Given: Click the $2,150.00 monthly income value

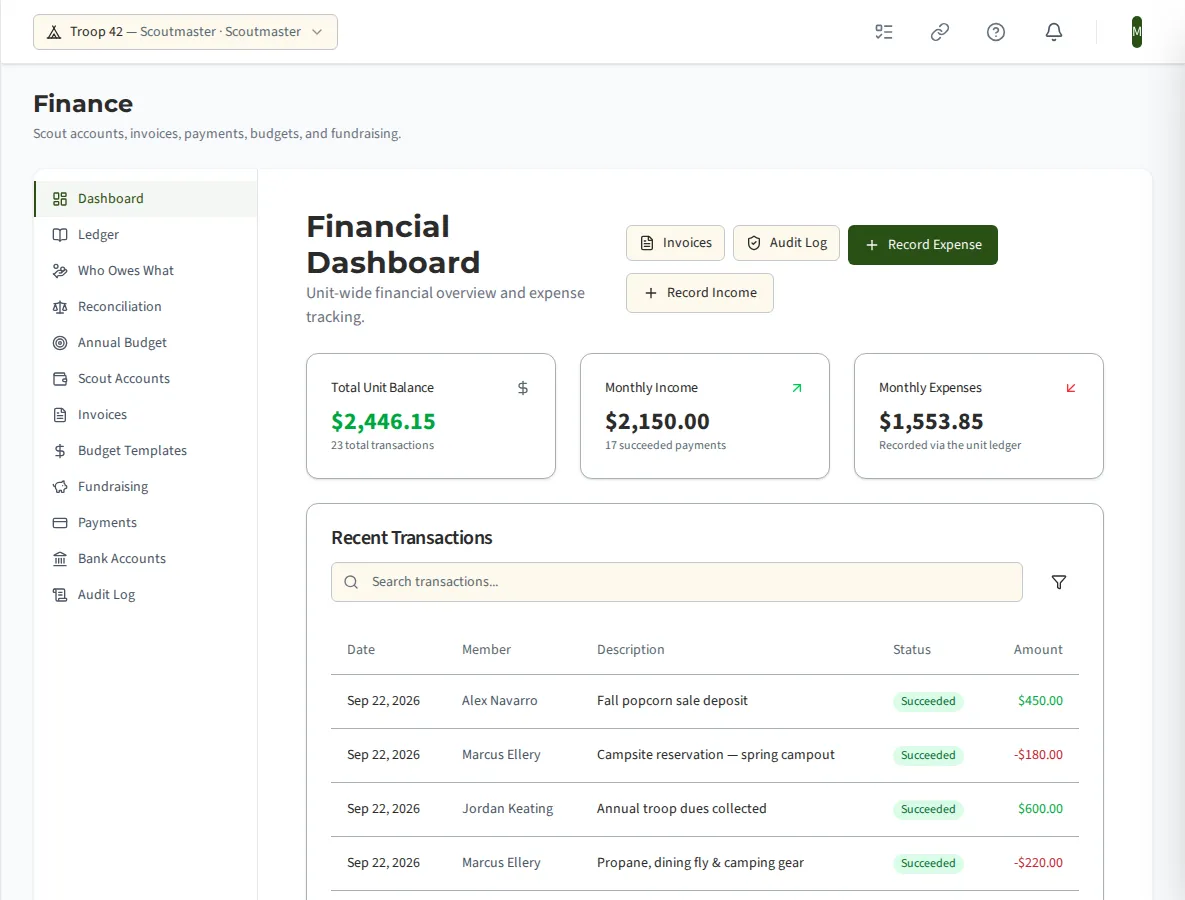Looking at the screenshot, I should coord(657,422).
